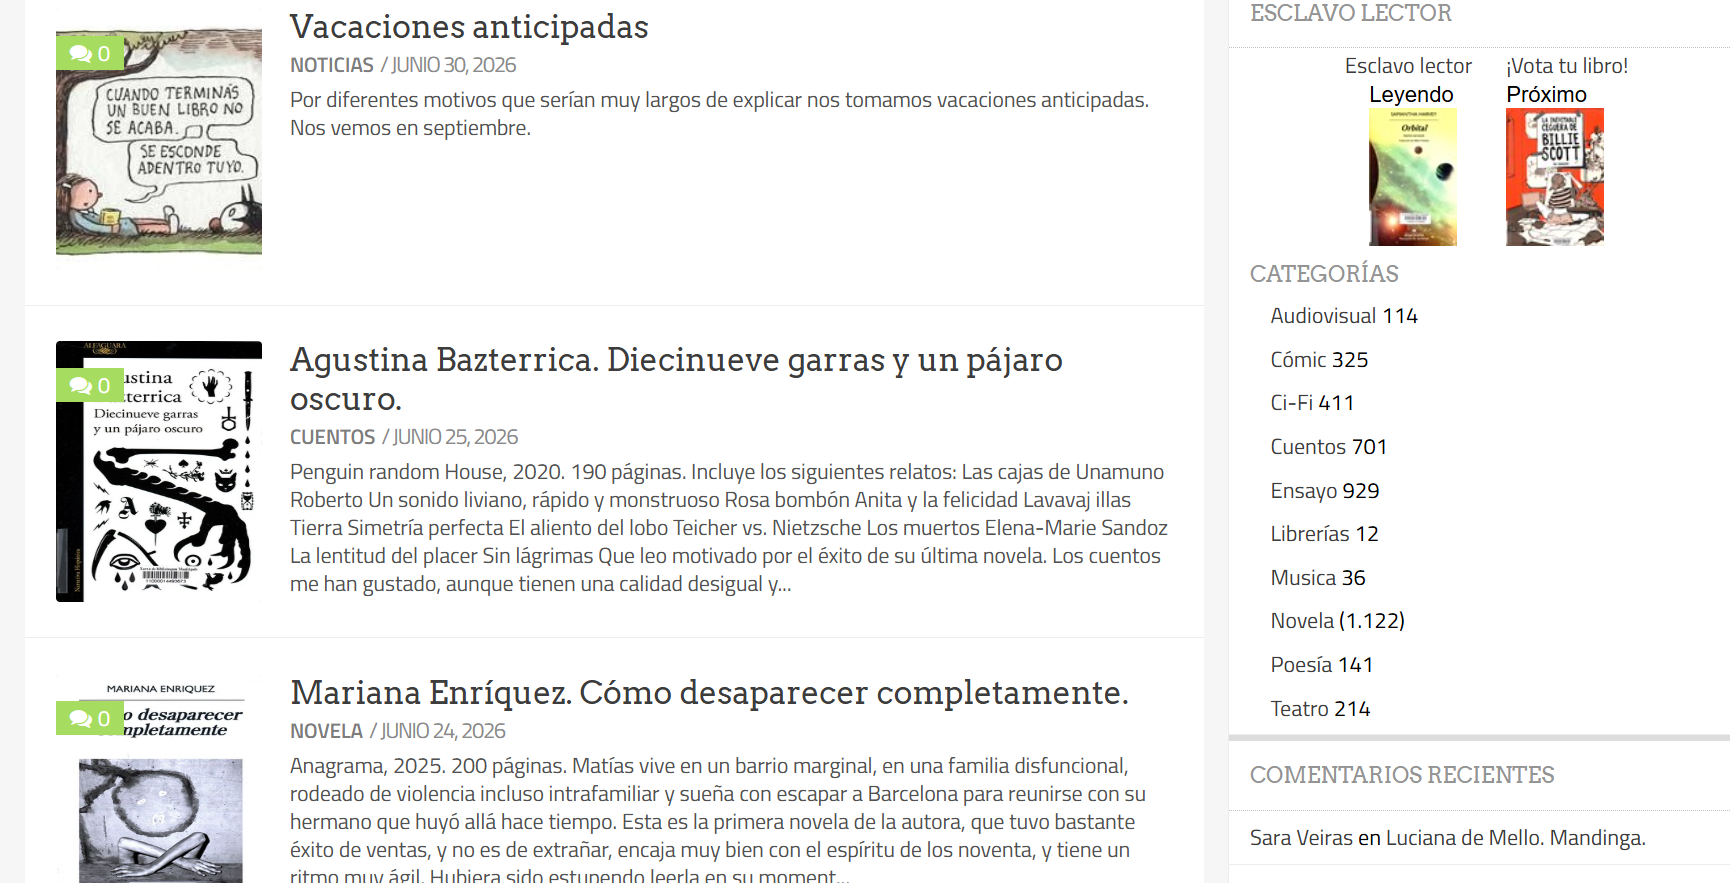Image resolution: width=1730 pixels, height=883 pixels.
Task: Select the Cómic category
Action: 1298,360
